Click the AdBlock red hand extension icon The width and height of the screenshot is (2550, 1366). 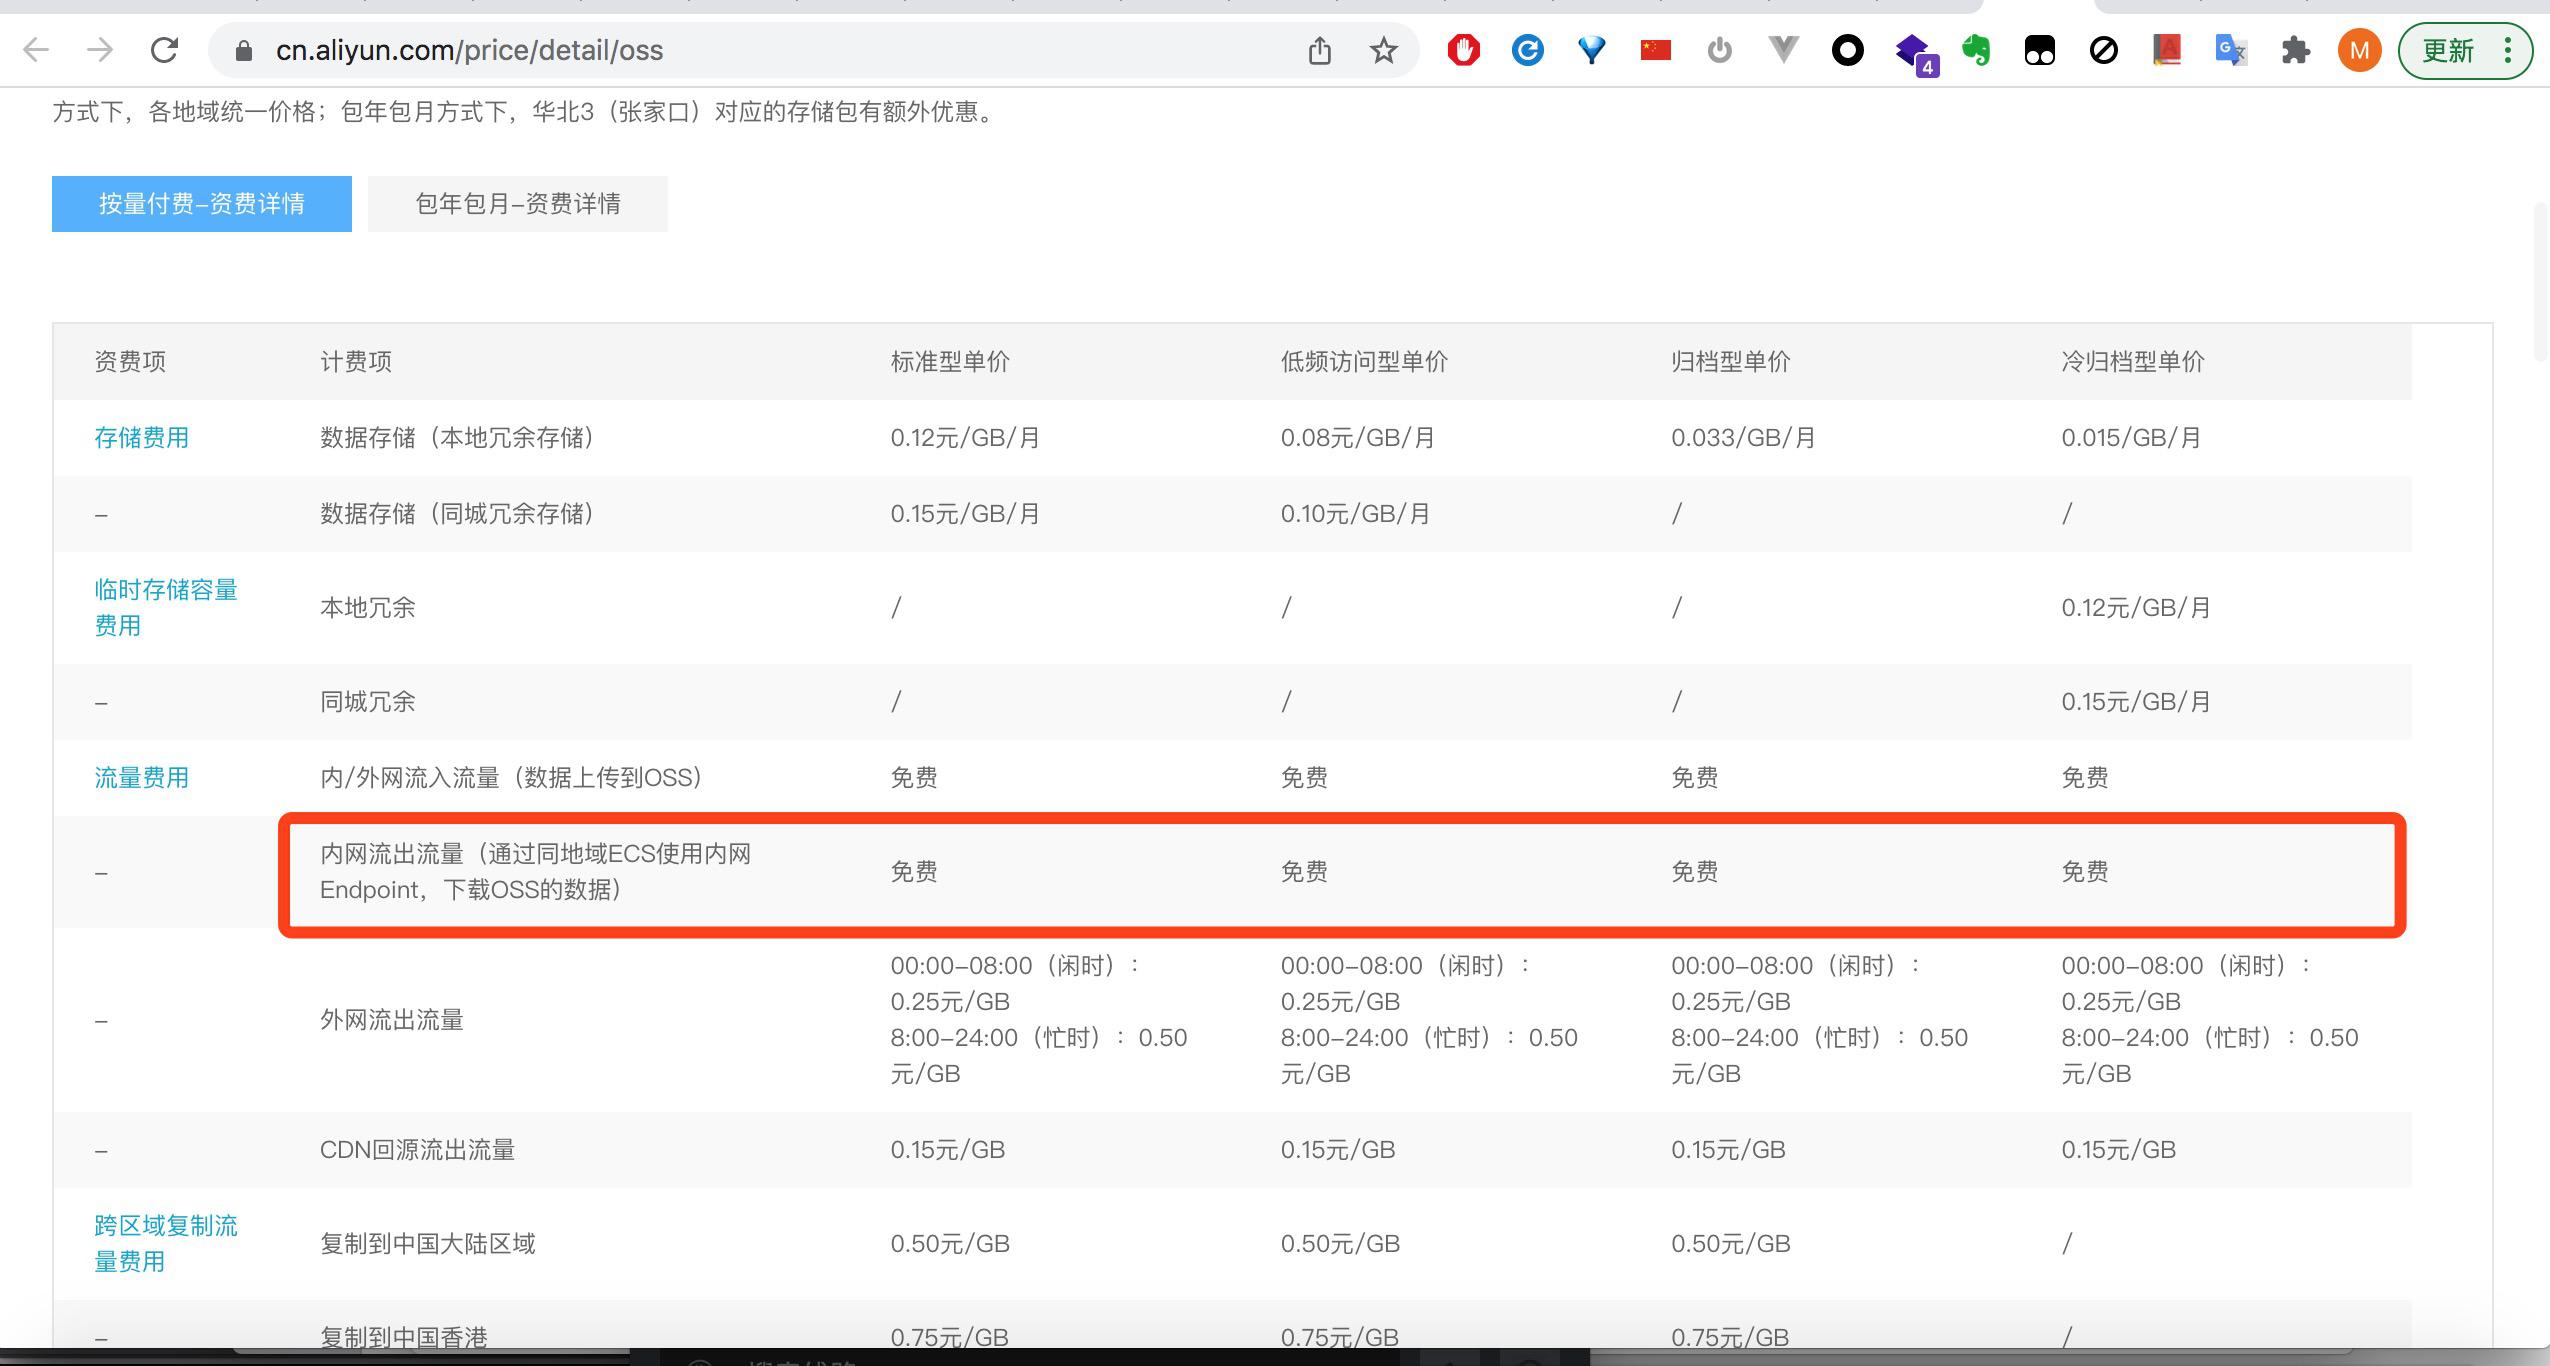(1463, 50)
